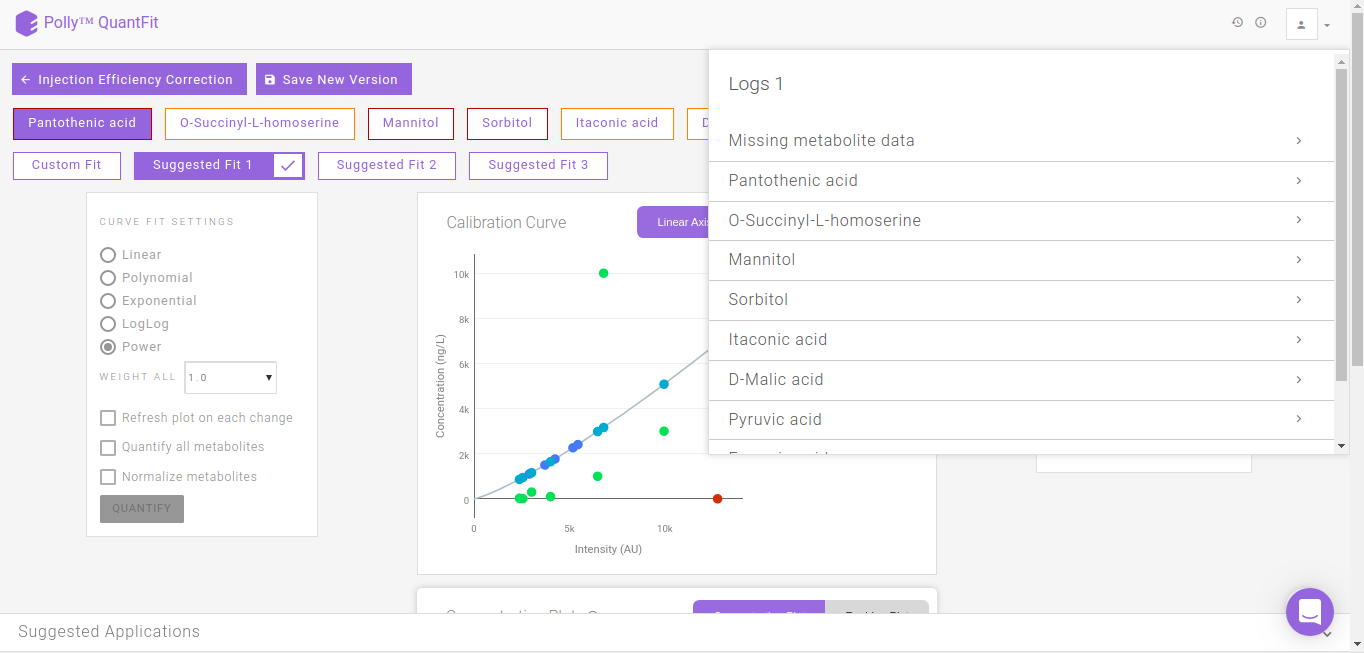Viewport: 1364px width, 653px height.
Task: Open the history clock icon in header
Action: 1237,22
